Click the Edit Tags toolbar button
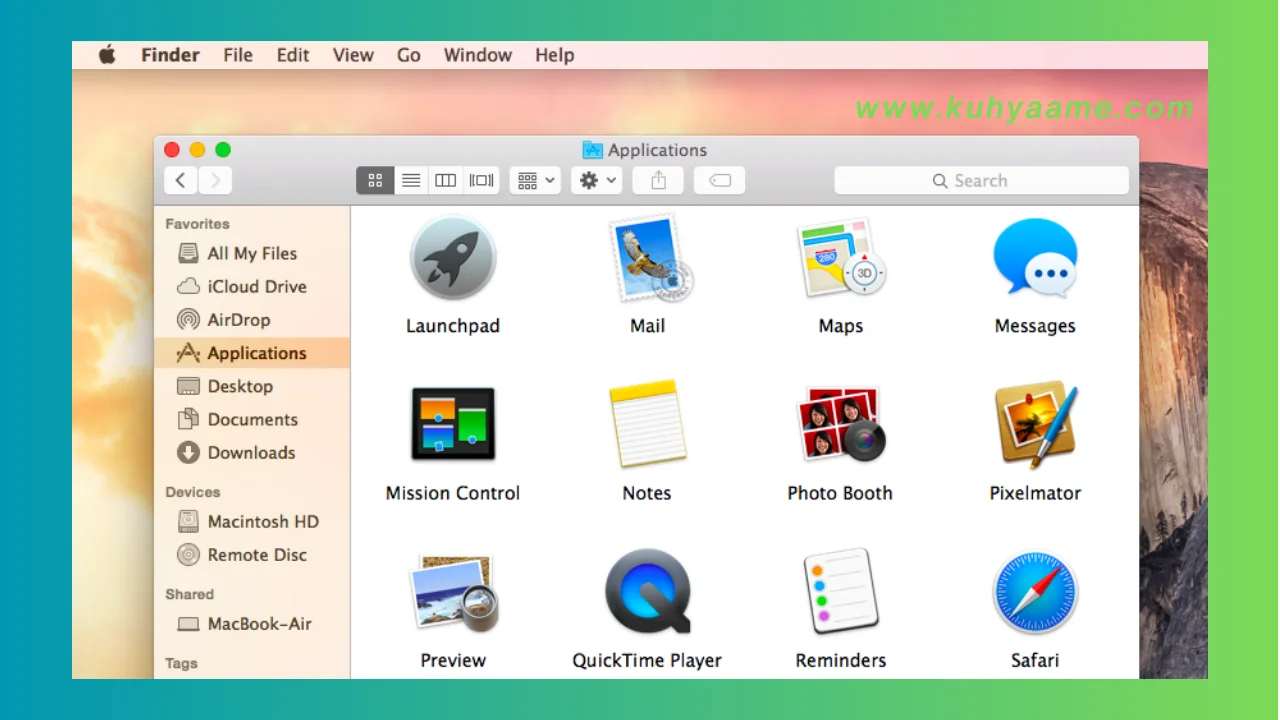Image resolution: width=1280 pixels, height=720 pixels. click(720, 180)
